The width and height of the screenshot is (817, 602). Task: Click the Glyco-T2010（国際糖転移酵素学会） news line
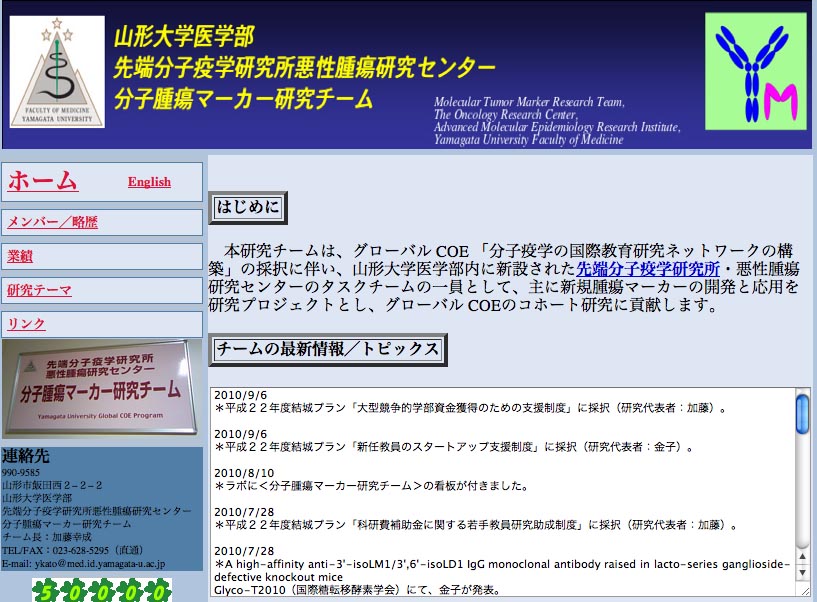(x=357, y=590)
